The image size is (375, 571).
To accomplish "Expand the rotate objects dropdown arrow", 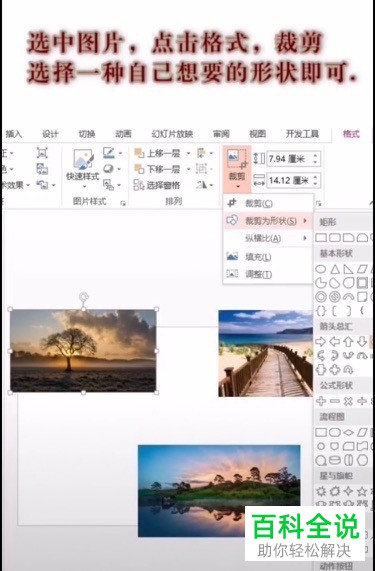I will pos(211,185).
